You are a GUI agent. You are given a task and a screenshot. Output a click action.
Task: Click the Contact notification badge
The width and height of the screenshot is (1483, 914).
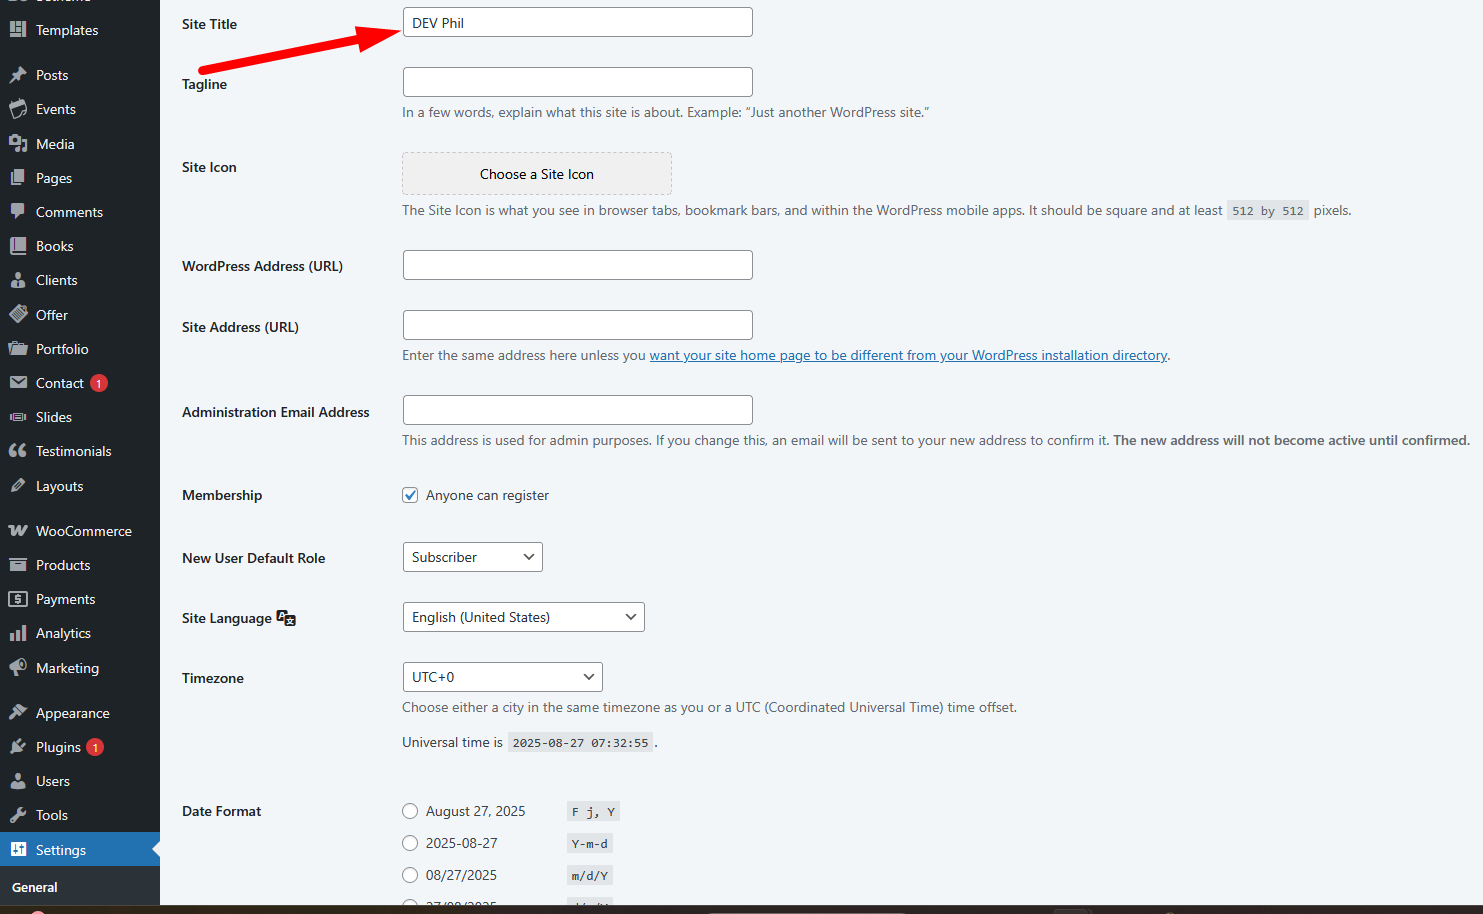[x=99, y=383]
